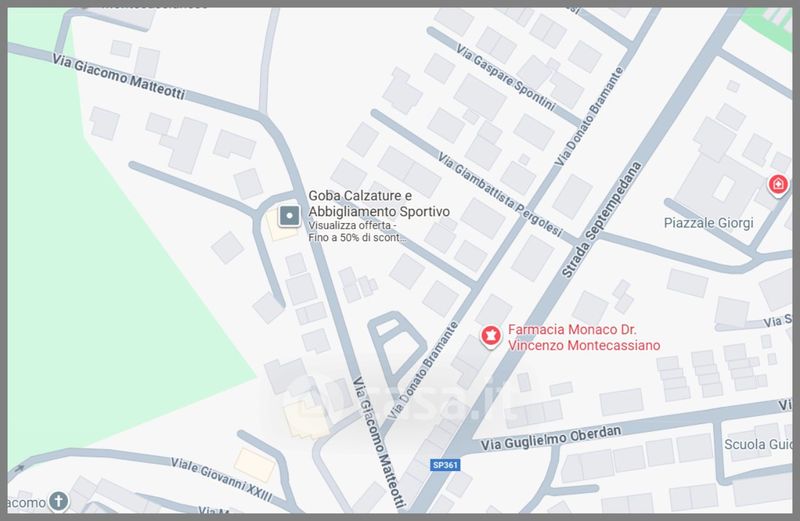The width and height of the screenshot is (800, 521).
Task: Click the lower vertical Via Giacomo Matteotti label
Action: click(380, 443)
